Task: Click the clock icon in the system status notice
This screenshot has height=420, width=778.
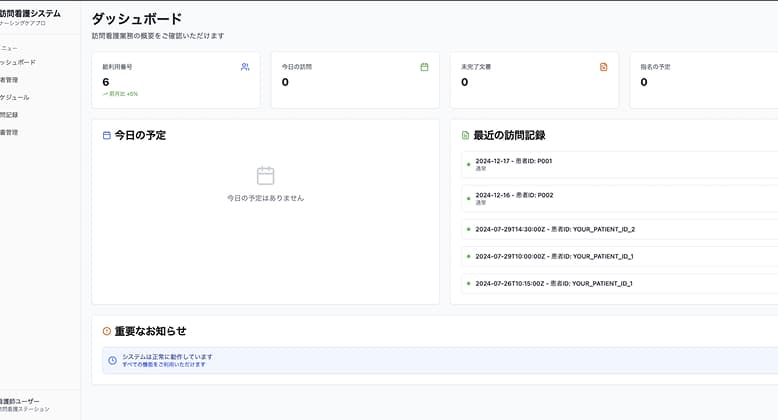Action: pos(113,360)
